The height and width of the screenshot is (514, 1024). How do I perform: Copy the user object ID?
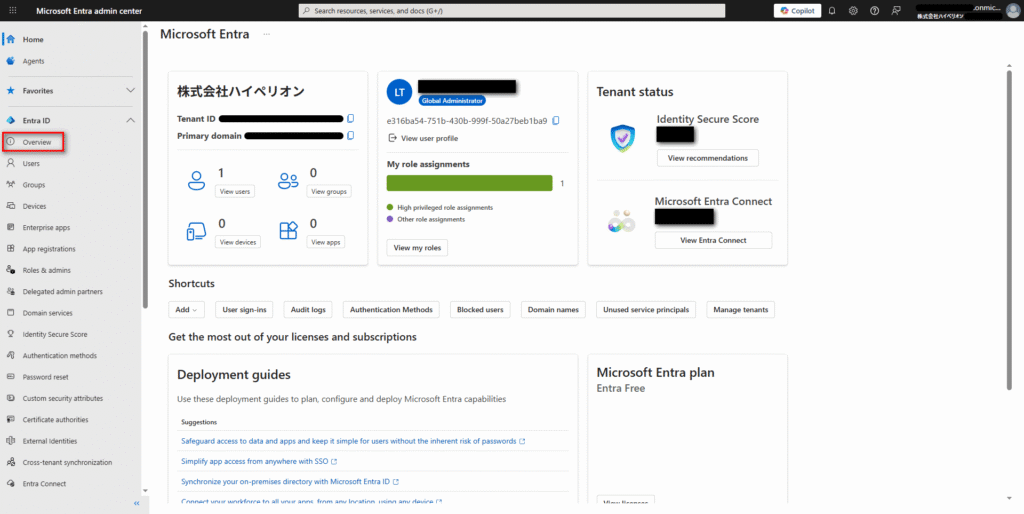[x=556, y=121]
